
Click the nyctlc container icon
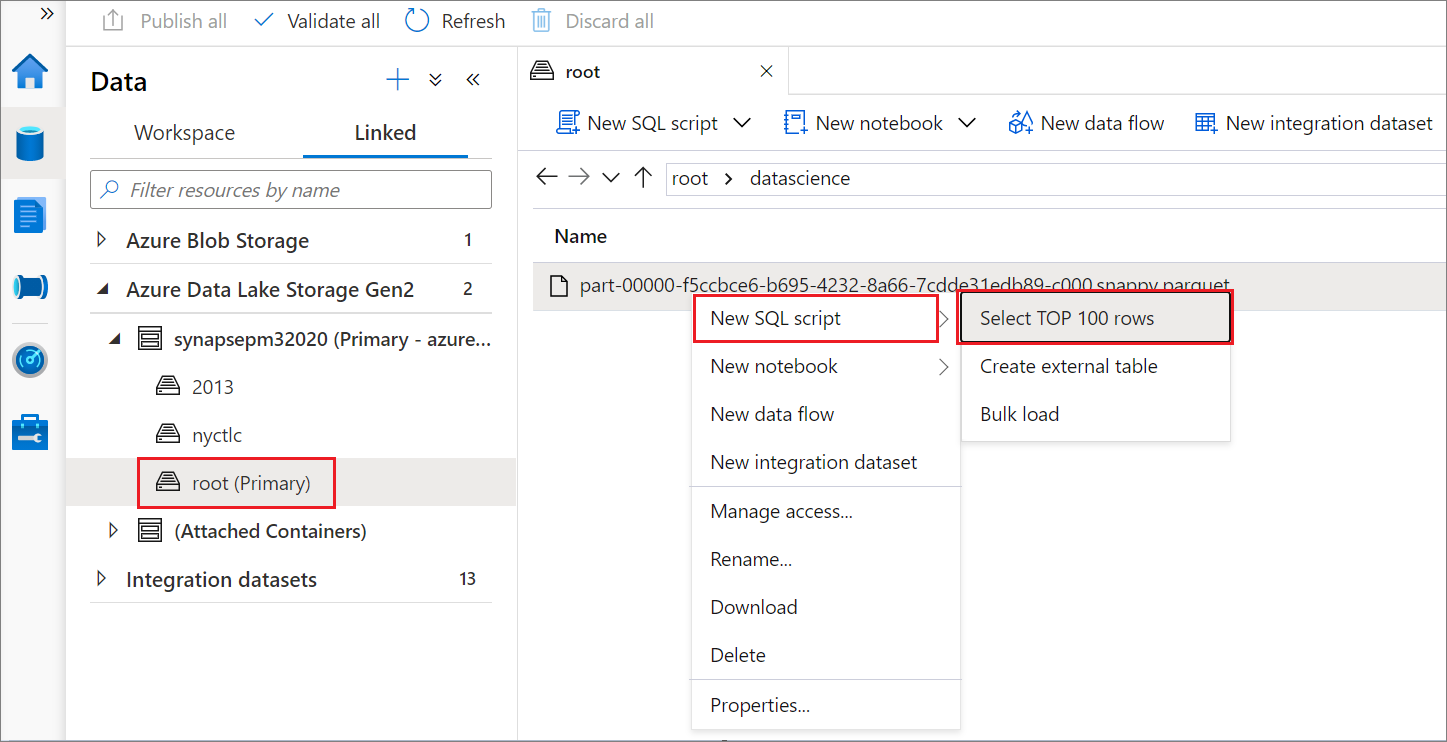tap(168, 435)
